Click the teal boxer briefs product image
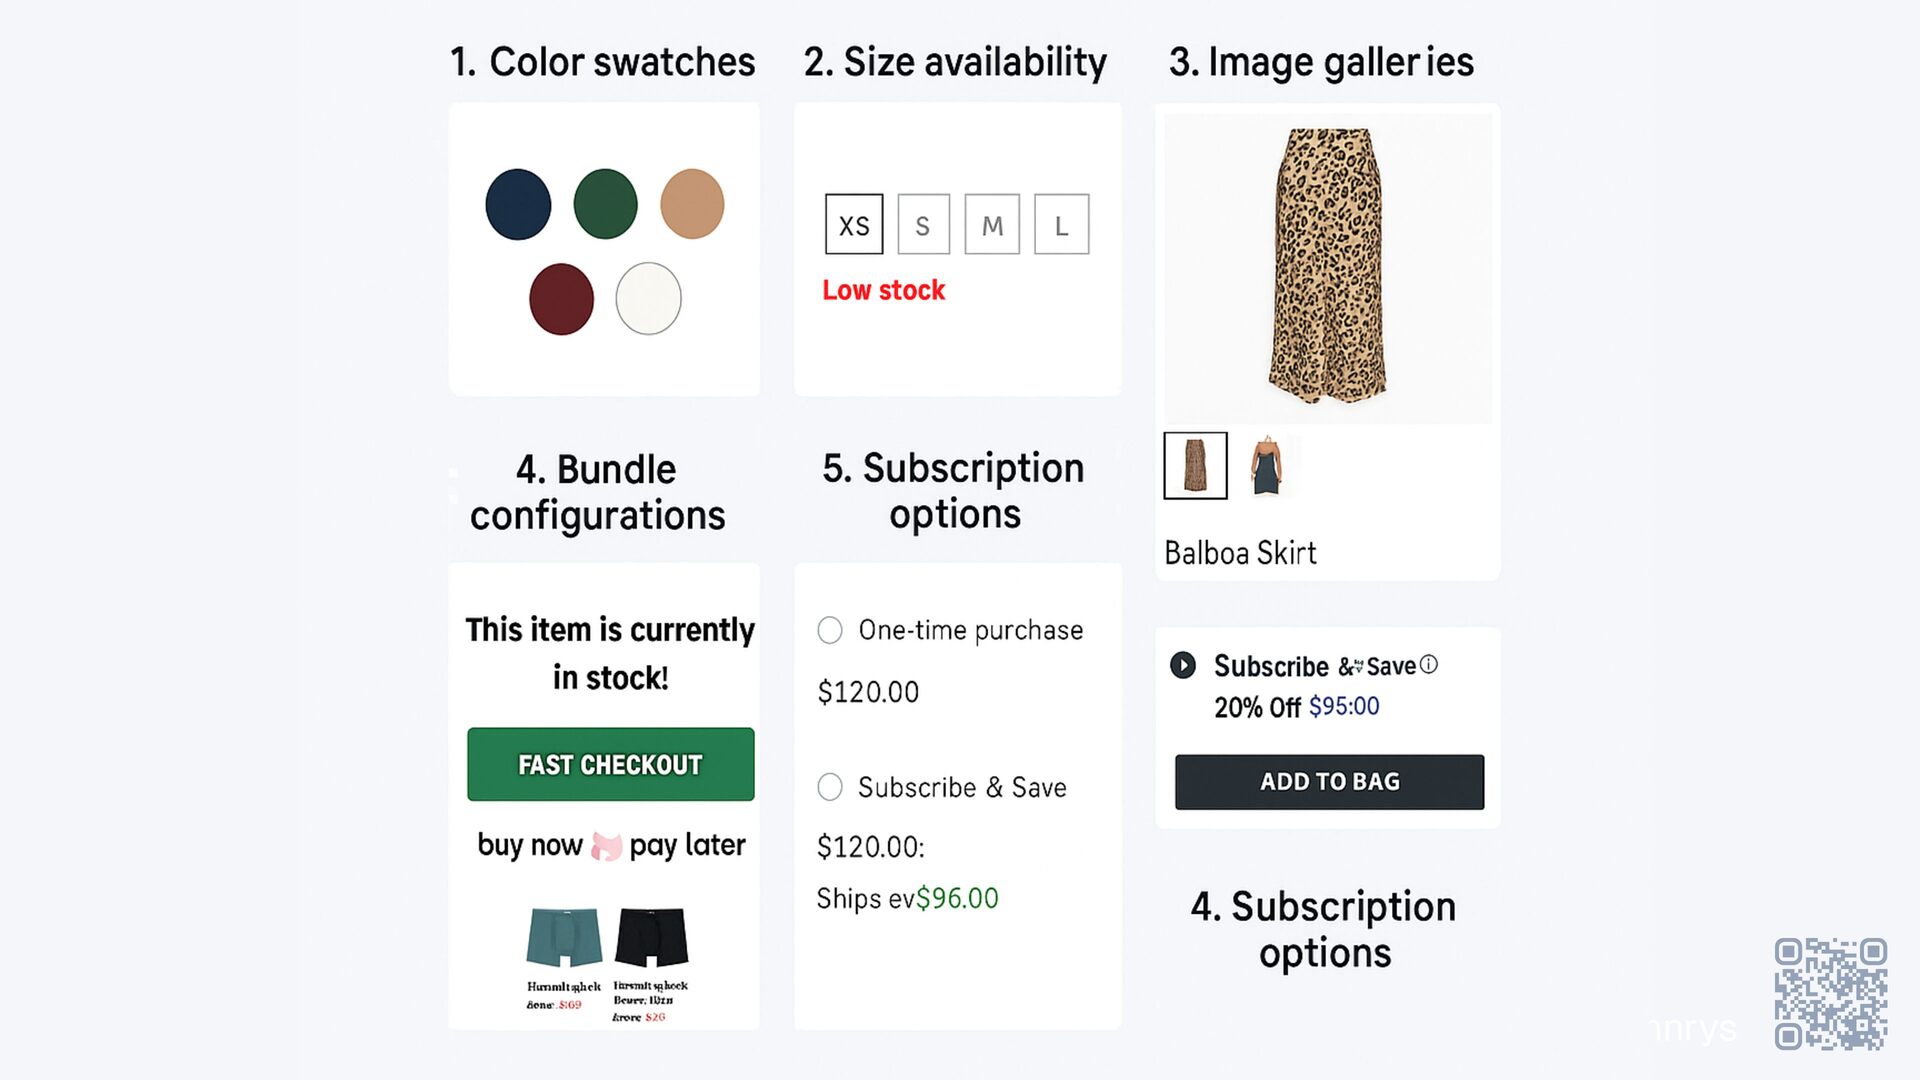This screenshot has width=1920, height=1080. pyautogui.click(x=564, y=937)
